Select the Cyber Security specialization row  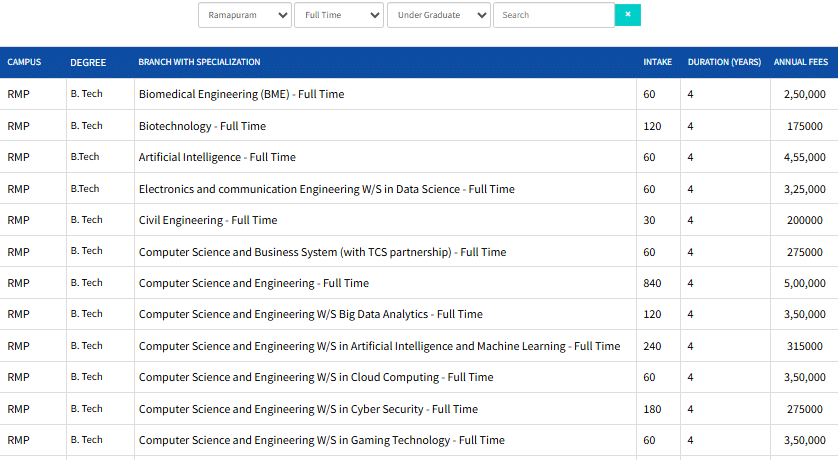308,409
